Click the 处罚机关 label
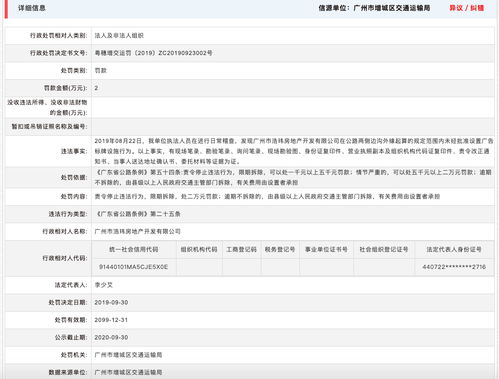 (74, 355)
